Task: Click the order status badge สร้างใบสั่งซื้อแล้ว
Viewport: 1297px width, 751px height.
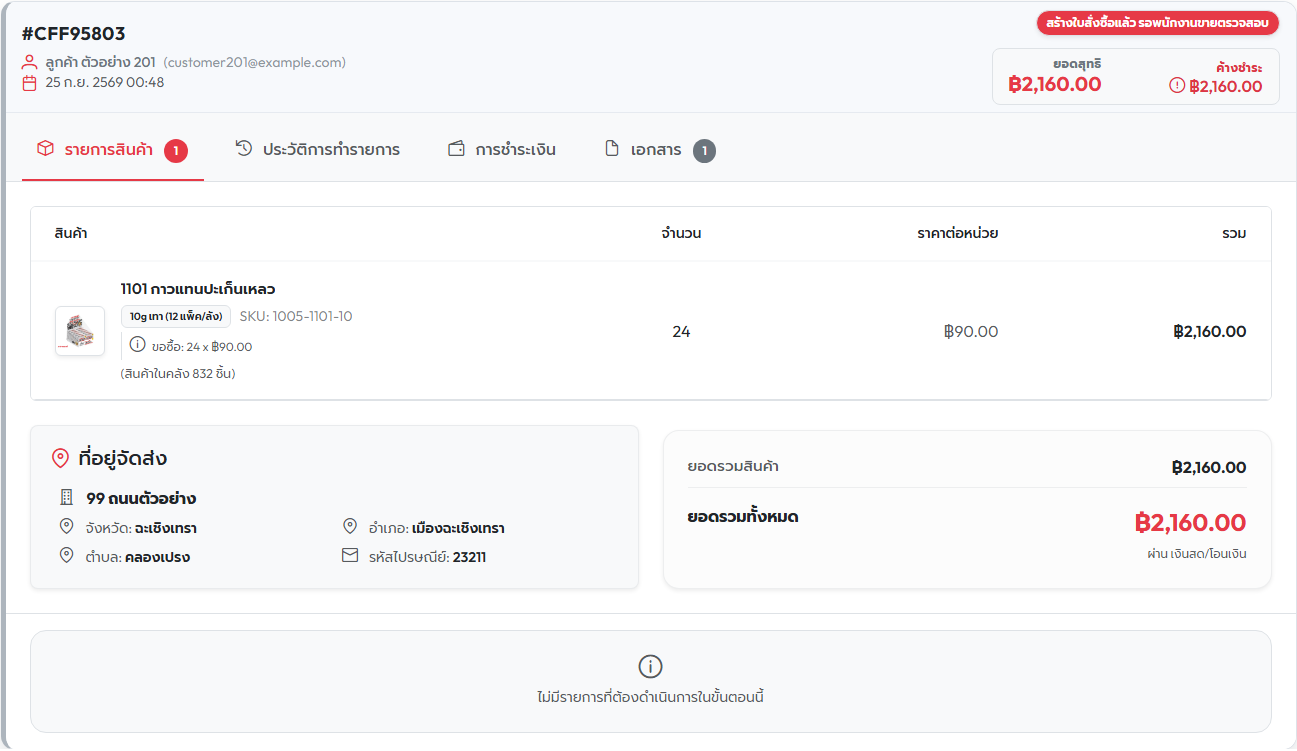Action: (x=1157, y=23)
